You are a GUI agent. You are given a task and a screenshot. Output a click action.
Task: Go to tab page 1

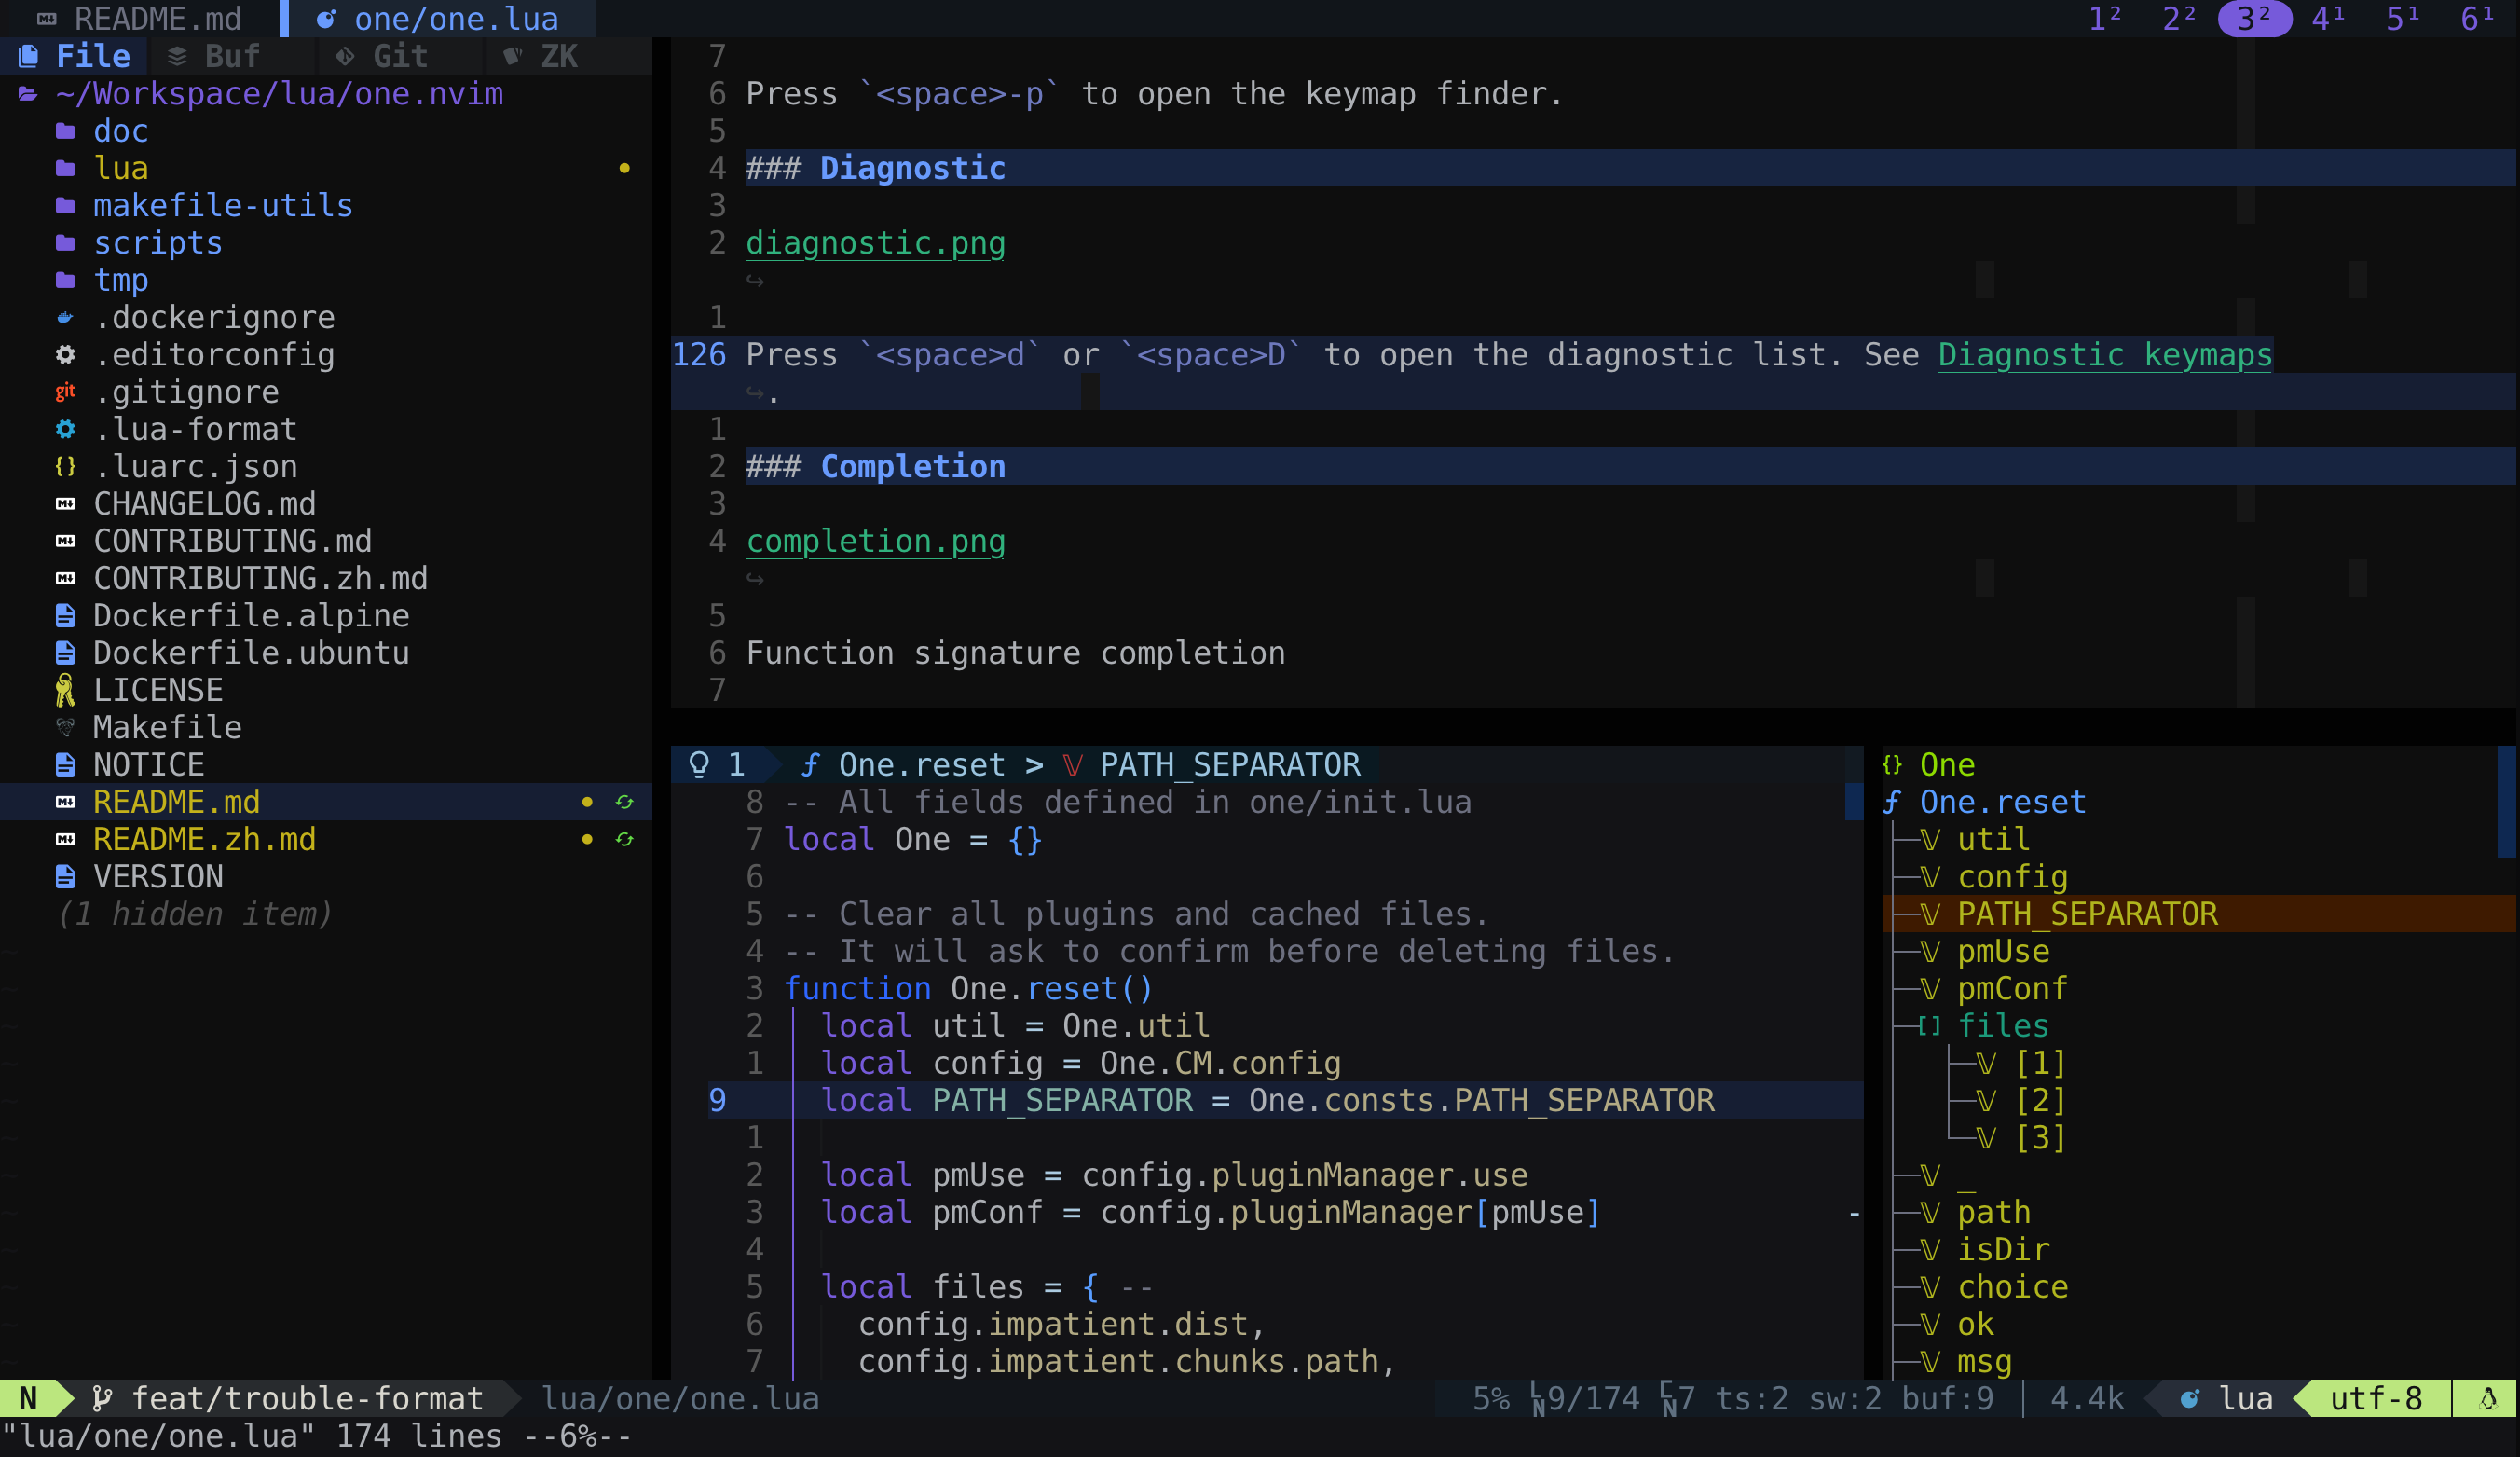(2104, 18)
